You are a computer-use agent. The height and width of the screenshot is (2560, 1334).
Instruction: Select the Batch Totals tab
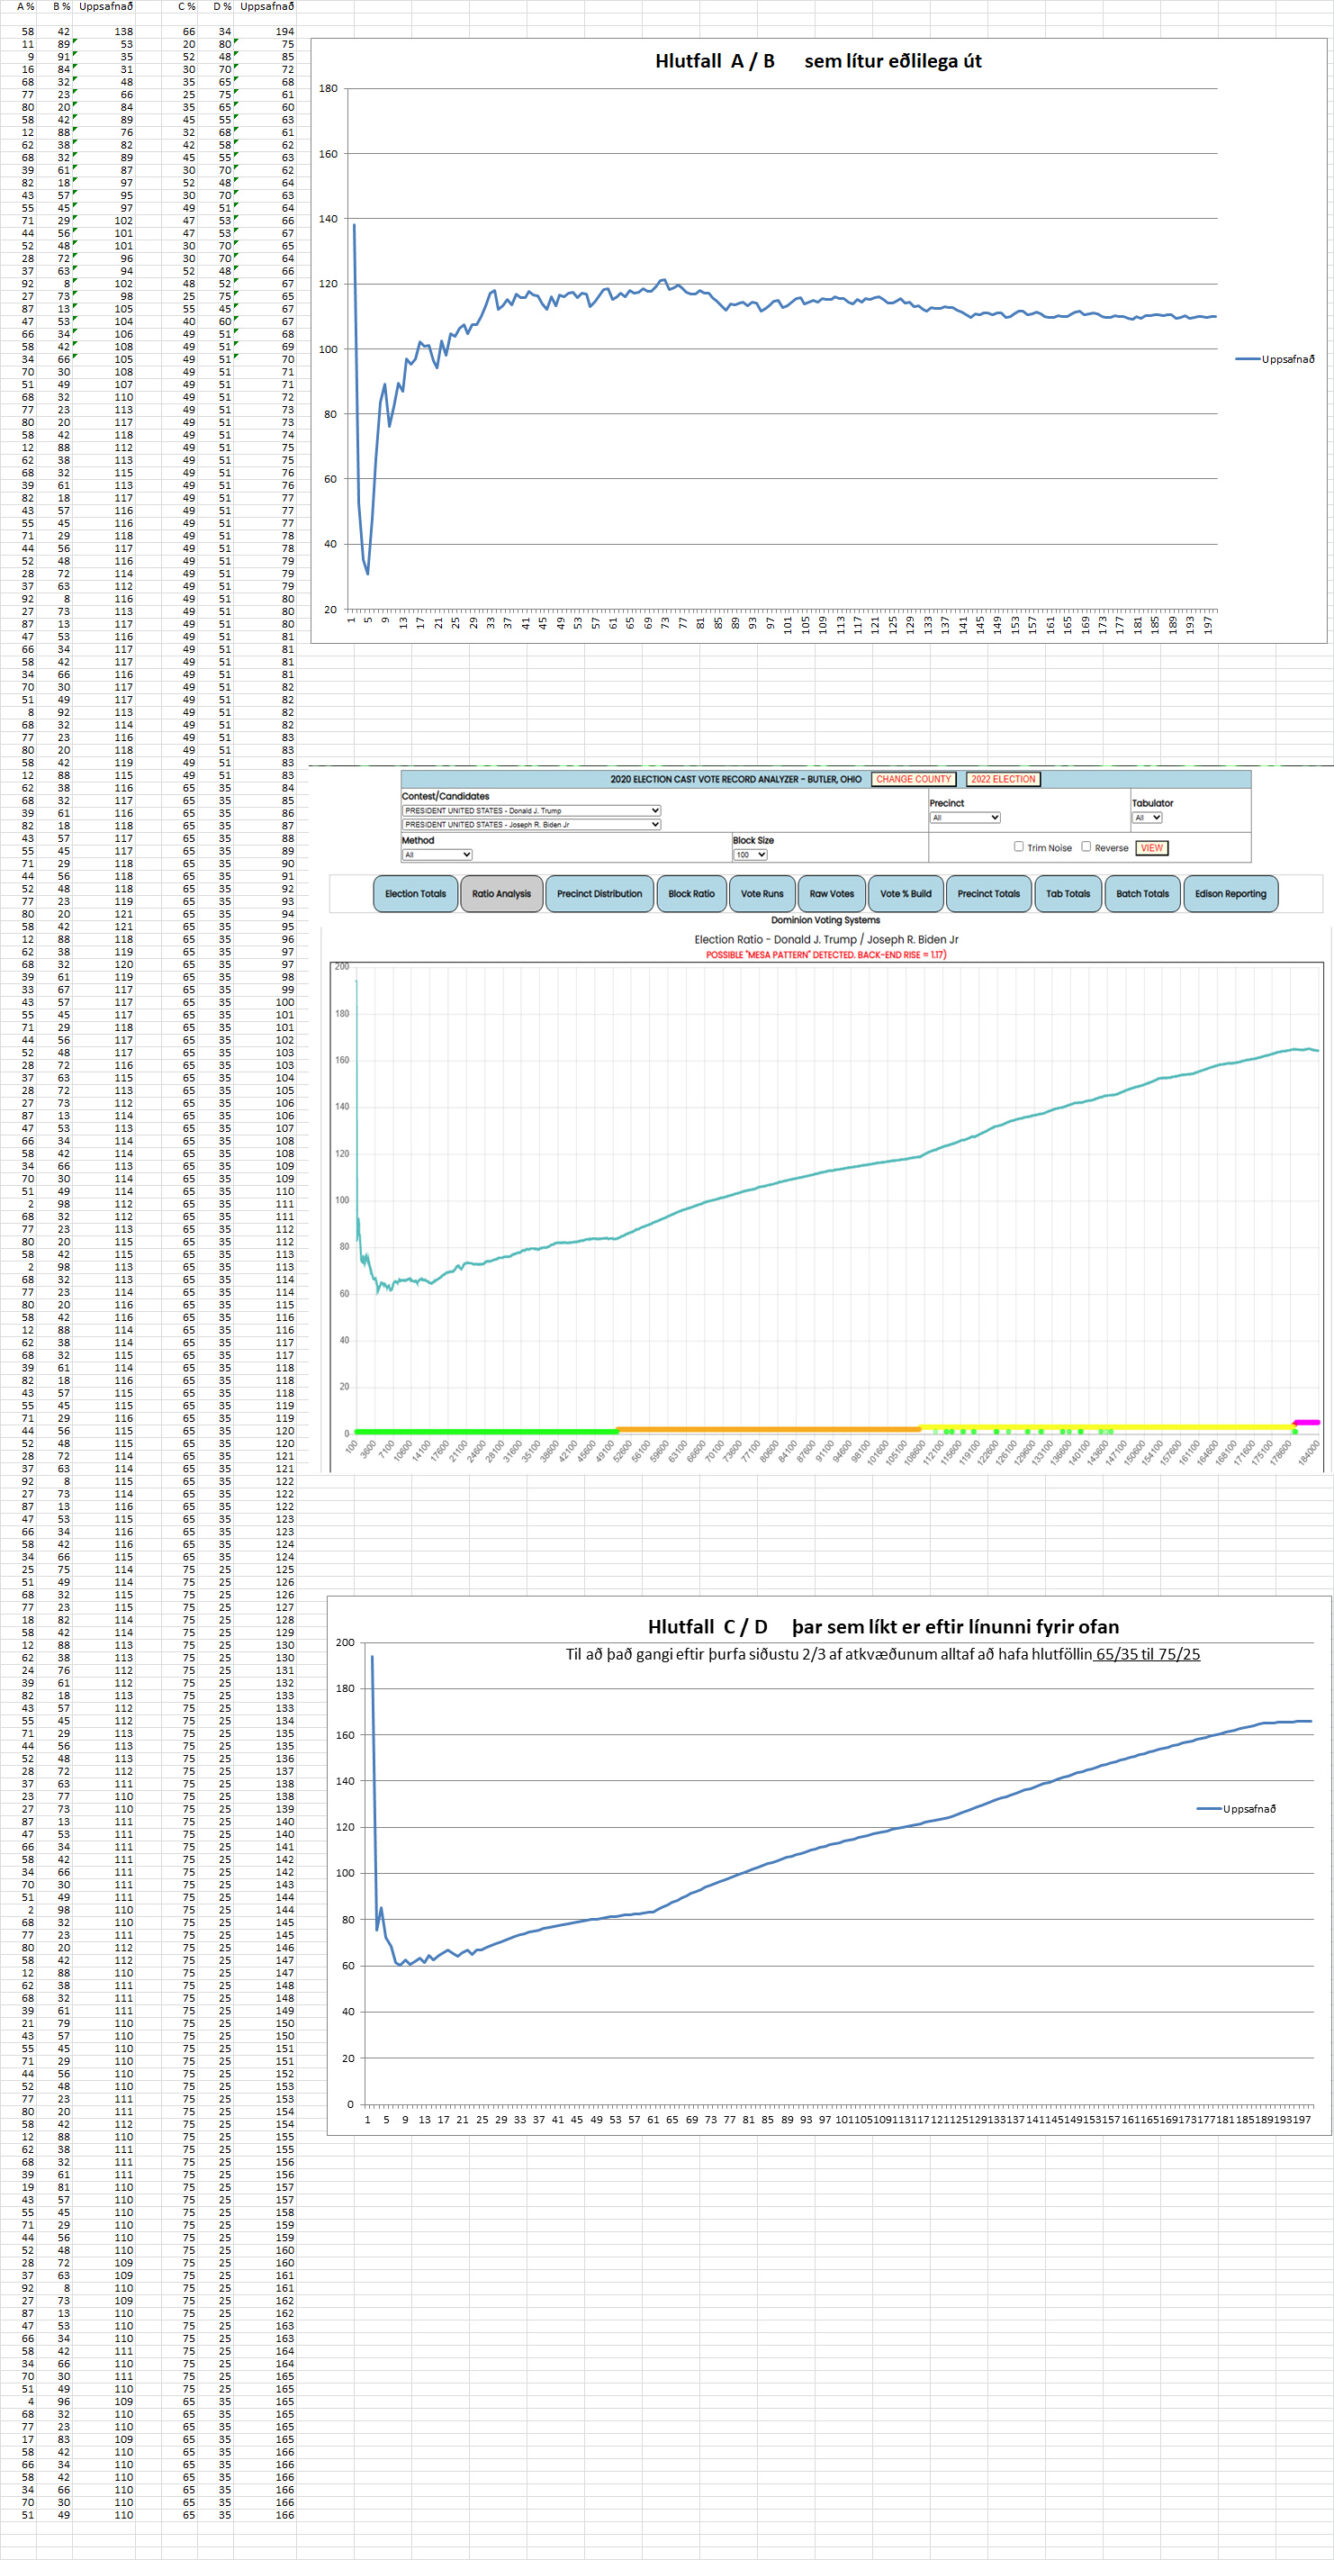point(1142,894)
